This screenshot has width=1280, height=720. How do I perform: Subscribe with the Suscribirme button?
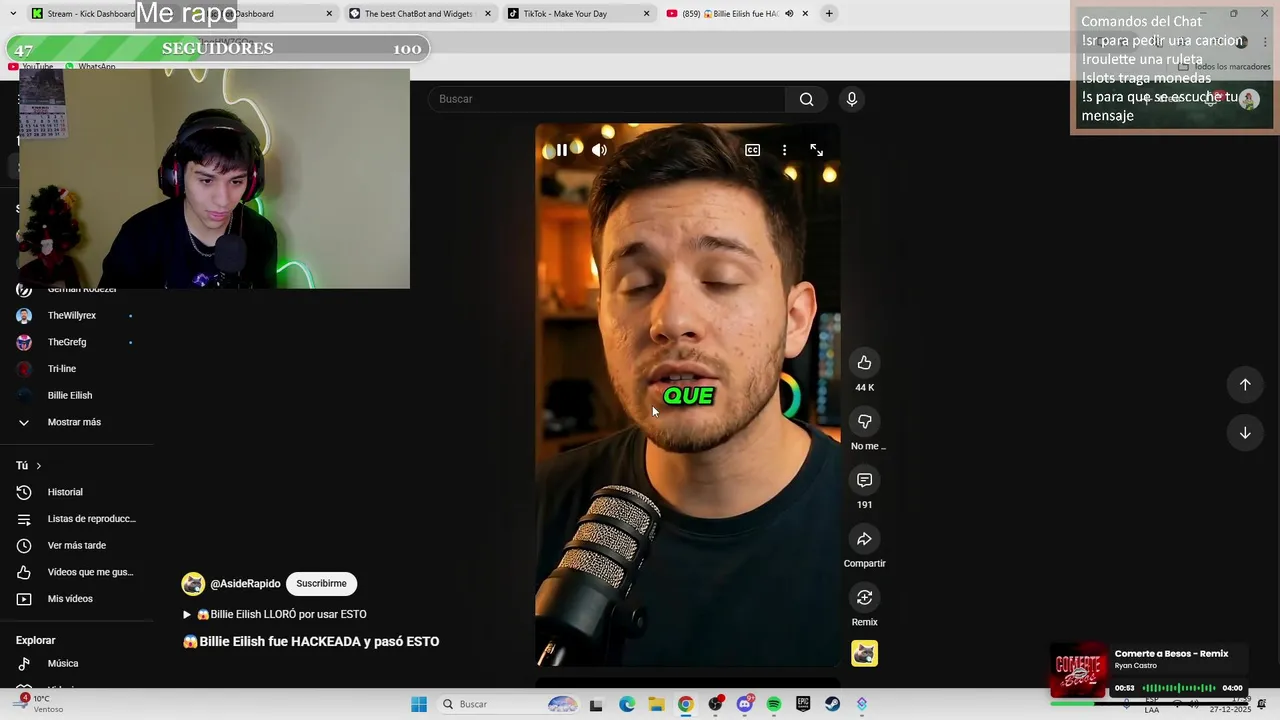pyautogui.click(x=321, y=584)
